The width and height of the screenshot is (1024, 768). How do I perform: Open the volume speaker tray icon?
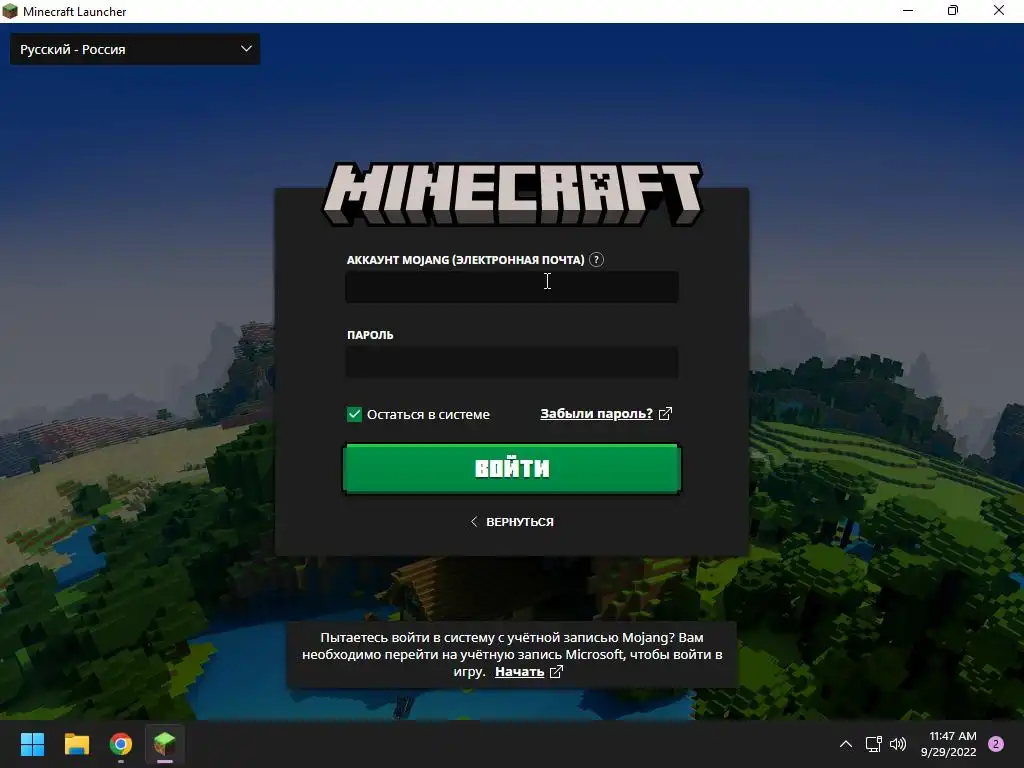pos(898,744)
